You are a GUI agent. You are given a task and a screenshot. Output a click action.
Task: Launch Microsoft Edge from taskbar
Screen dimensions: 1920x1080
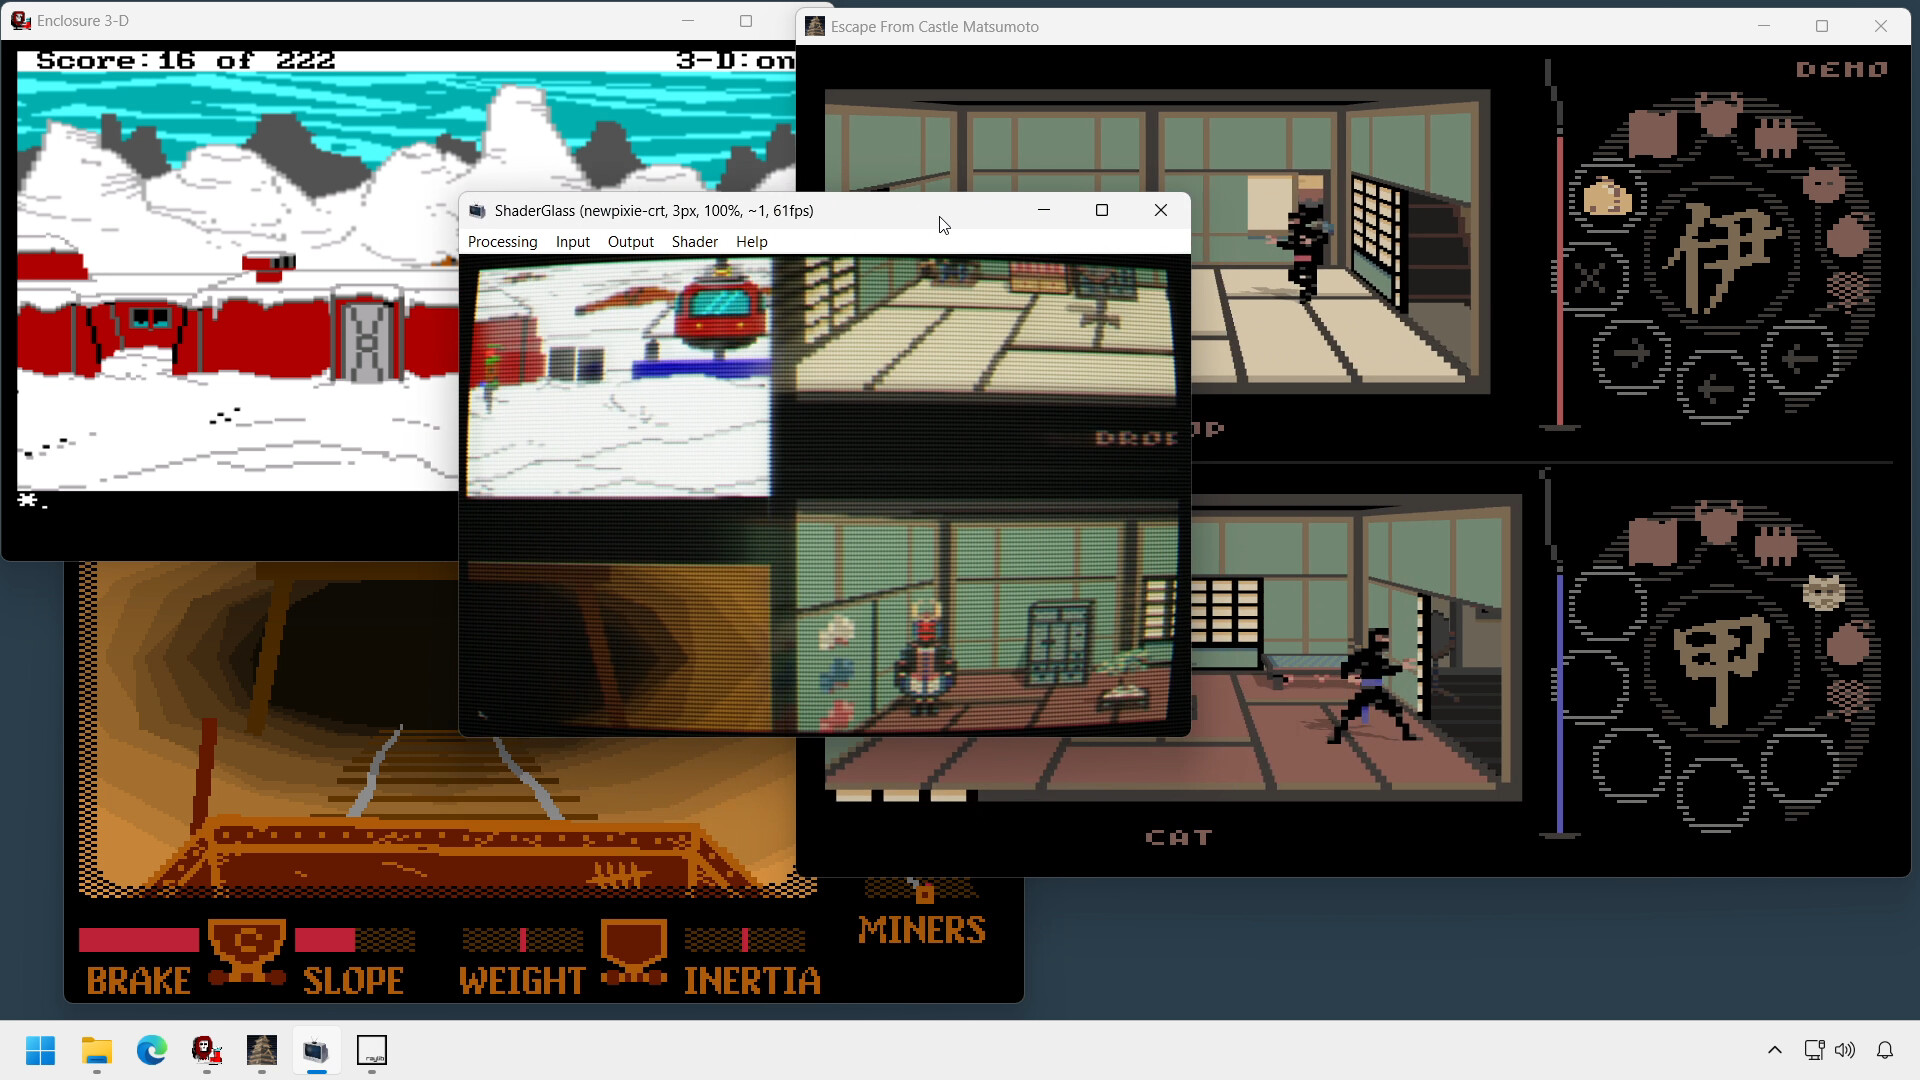pos(151,1051)
